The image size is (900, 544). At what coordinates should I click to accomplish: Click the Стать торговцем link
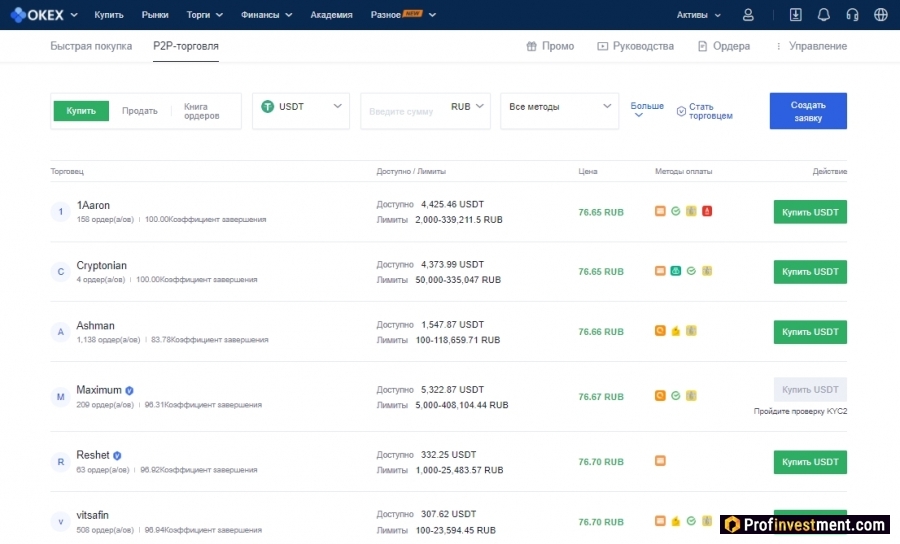(x=704, y=111)
